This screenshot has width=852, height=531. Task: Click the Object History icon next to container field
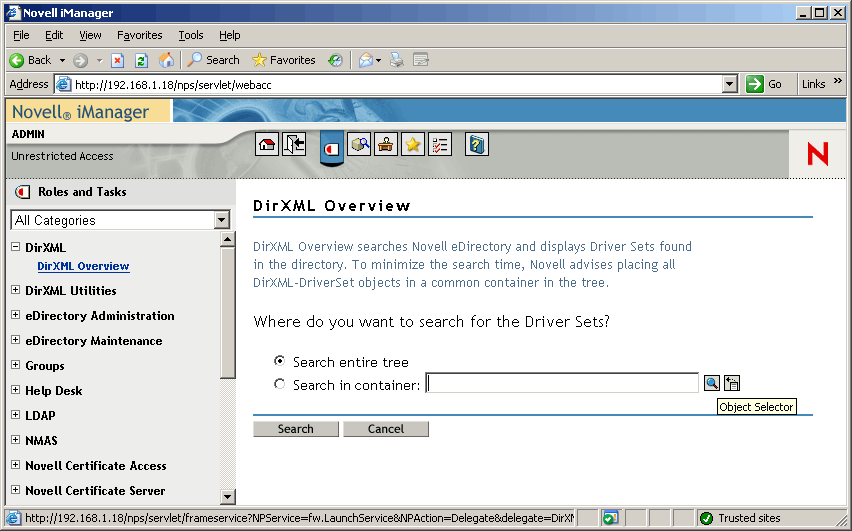tap(732, 383)
